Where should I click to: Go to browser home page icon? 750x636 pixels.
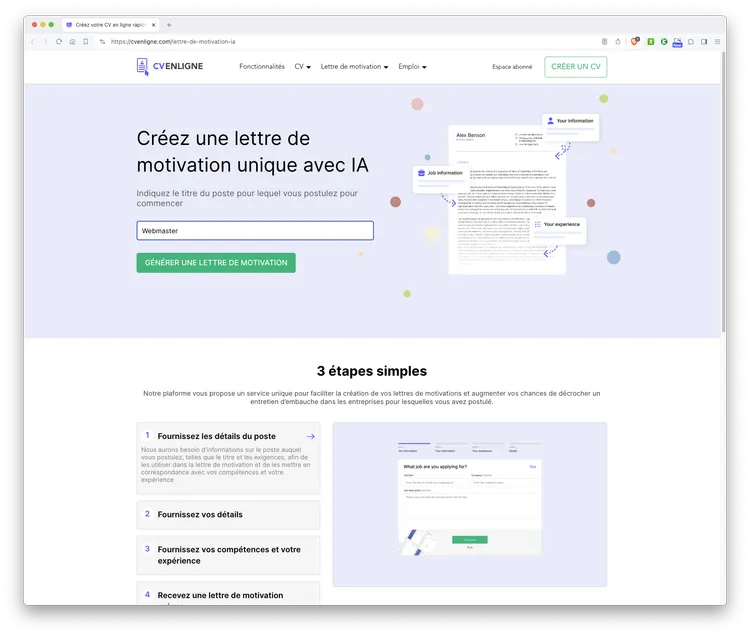point(72,42)
